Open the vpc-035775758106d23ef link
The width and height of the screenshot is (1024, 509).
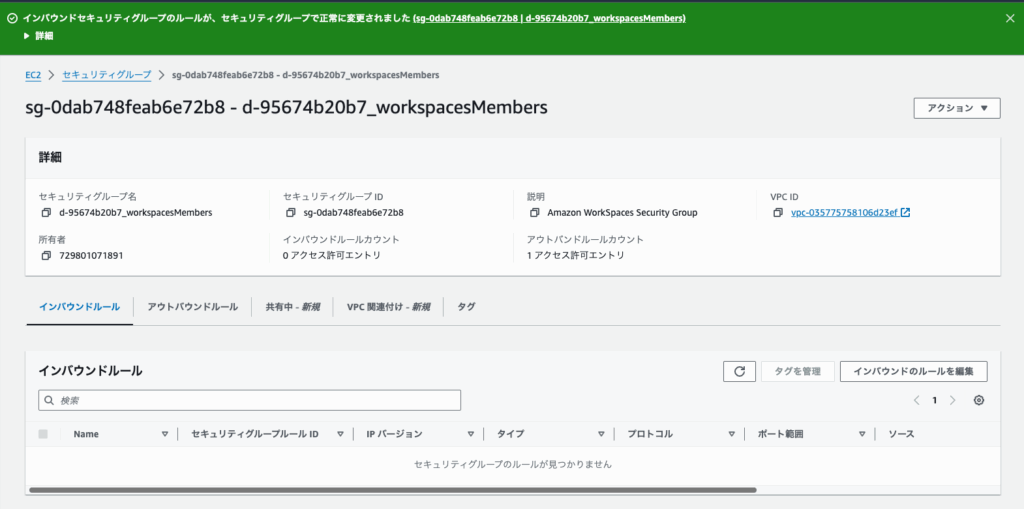[x=845, y=213]
